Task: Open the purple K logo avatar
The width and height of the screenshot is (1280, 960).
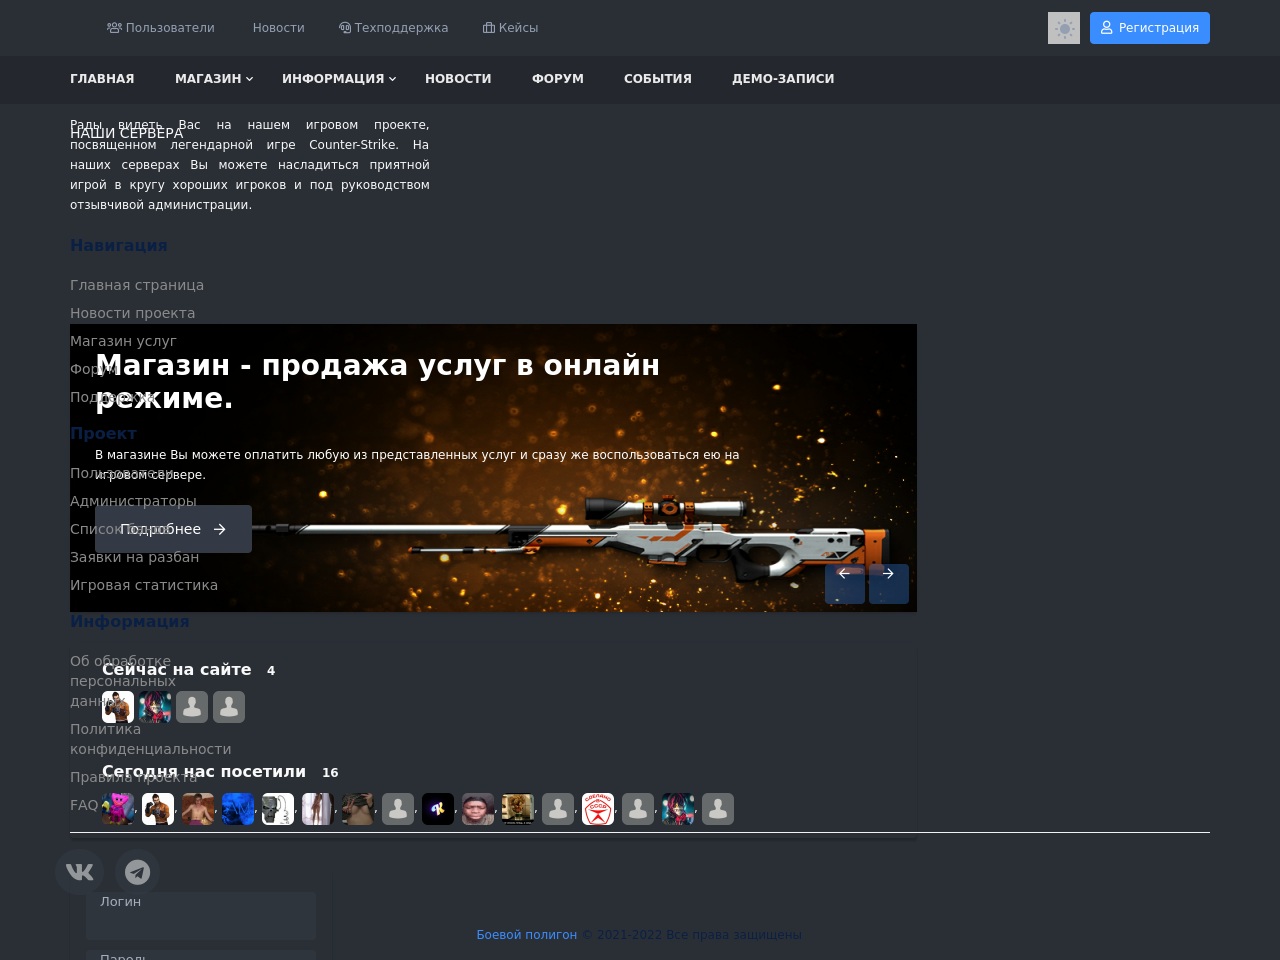Action: tap(438, 809)
